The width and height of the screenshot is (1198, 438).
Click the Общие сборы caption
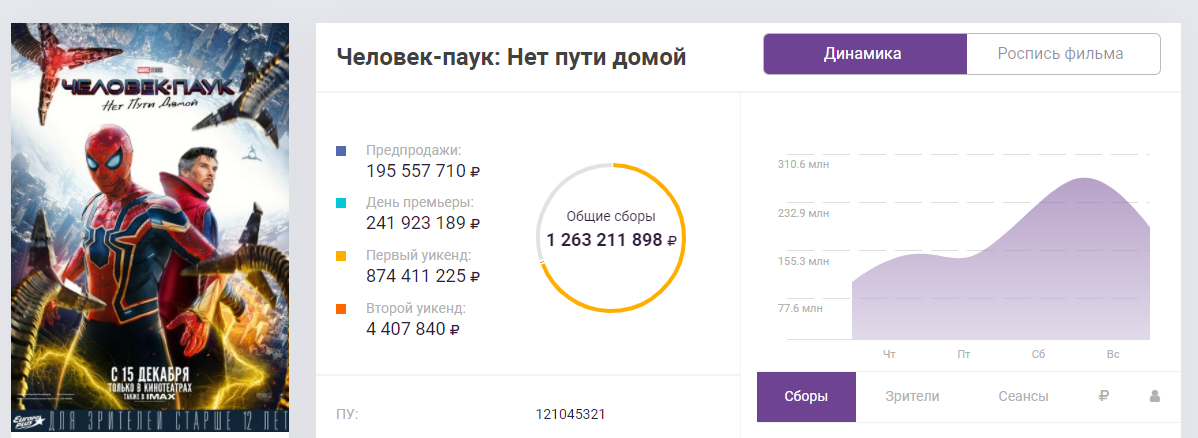[611, 216]
